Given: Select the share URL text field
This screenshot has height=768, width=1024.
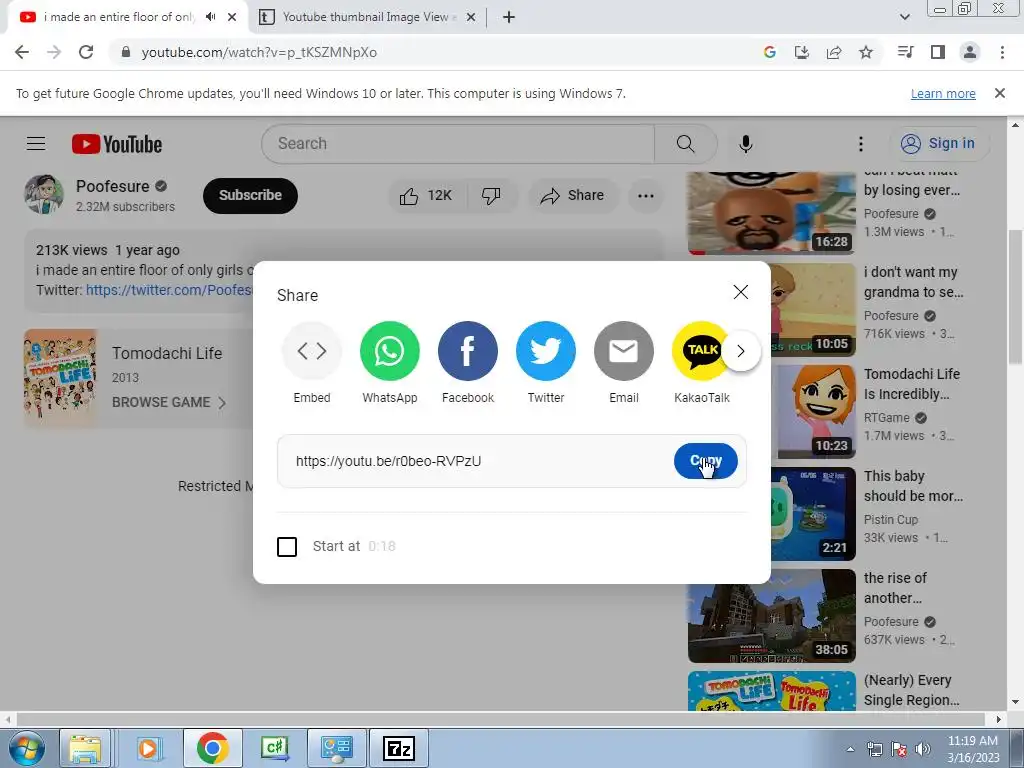Looking at the screenshot, I should click(x=480, y=461).
